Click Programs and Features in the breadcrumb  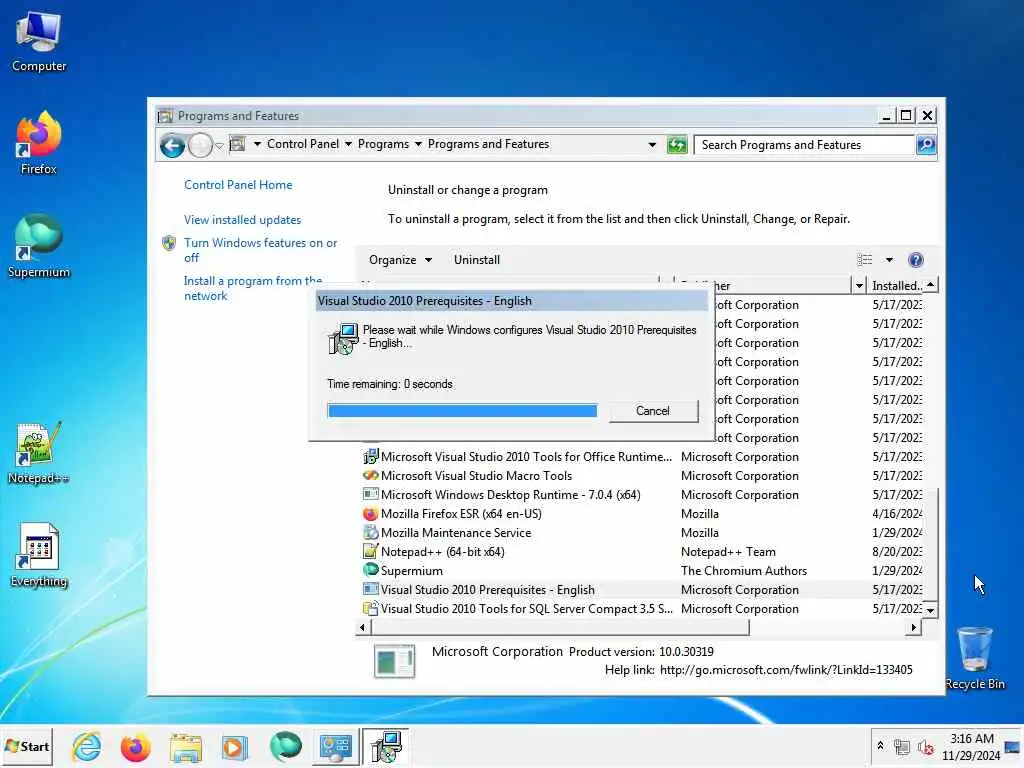pyautogui.click(x=488, y=144)
